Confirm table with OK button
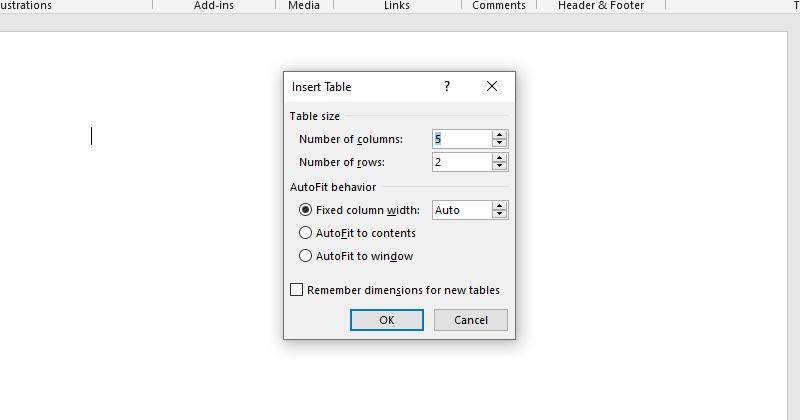The height and width of the screenshot is (420, 800). click(x=387, y=320)
